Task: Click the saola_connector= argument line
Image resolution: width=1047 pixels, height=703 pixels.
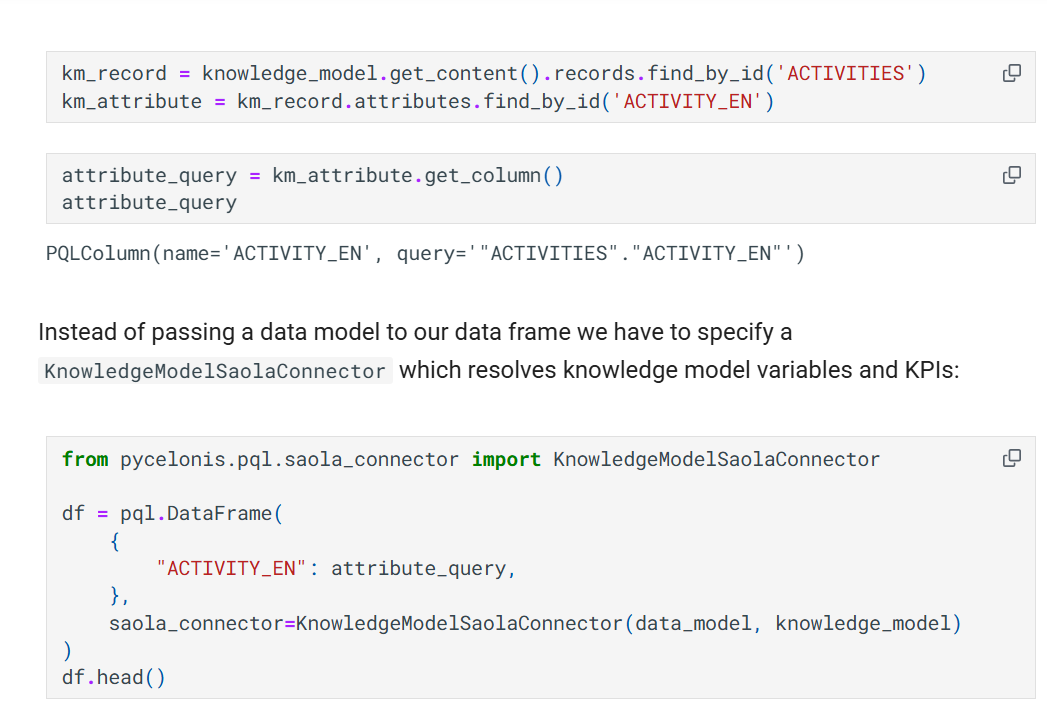Action: (535, 624)
